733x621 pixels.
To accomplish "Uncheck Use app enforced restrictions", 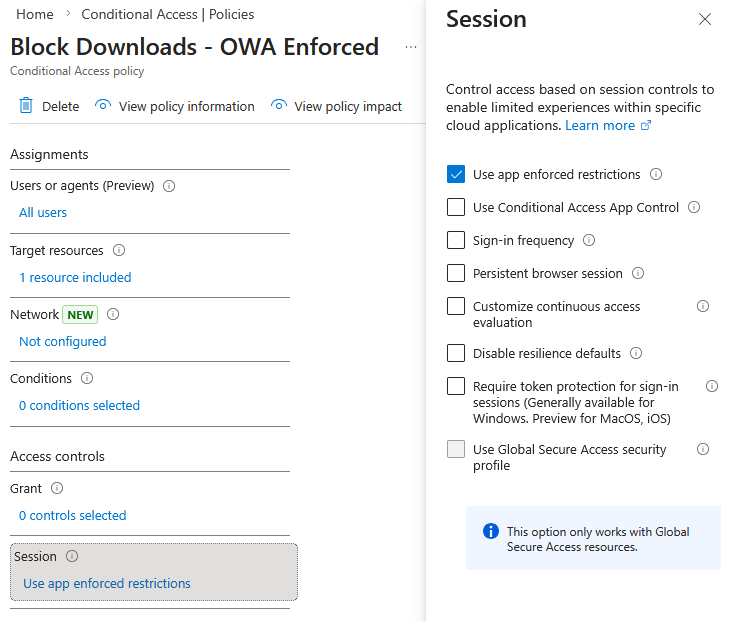I will click(x=456, y=174).
